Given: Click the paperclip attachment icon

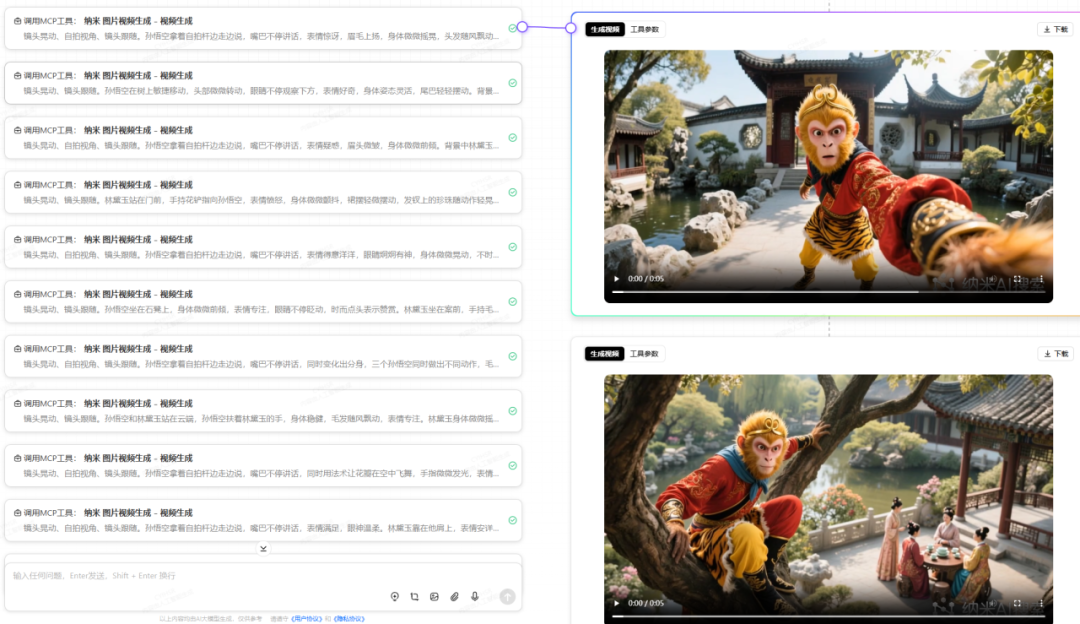Looking at the screenshot, I should tap(455, 596).
